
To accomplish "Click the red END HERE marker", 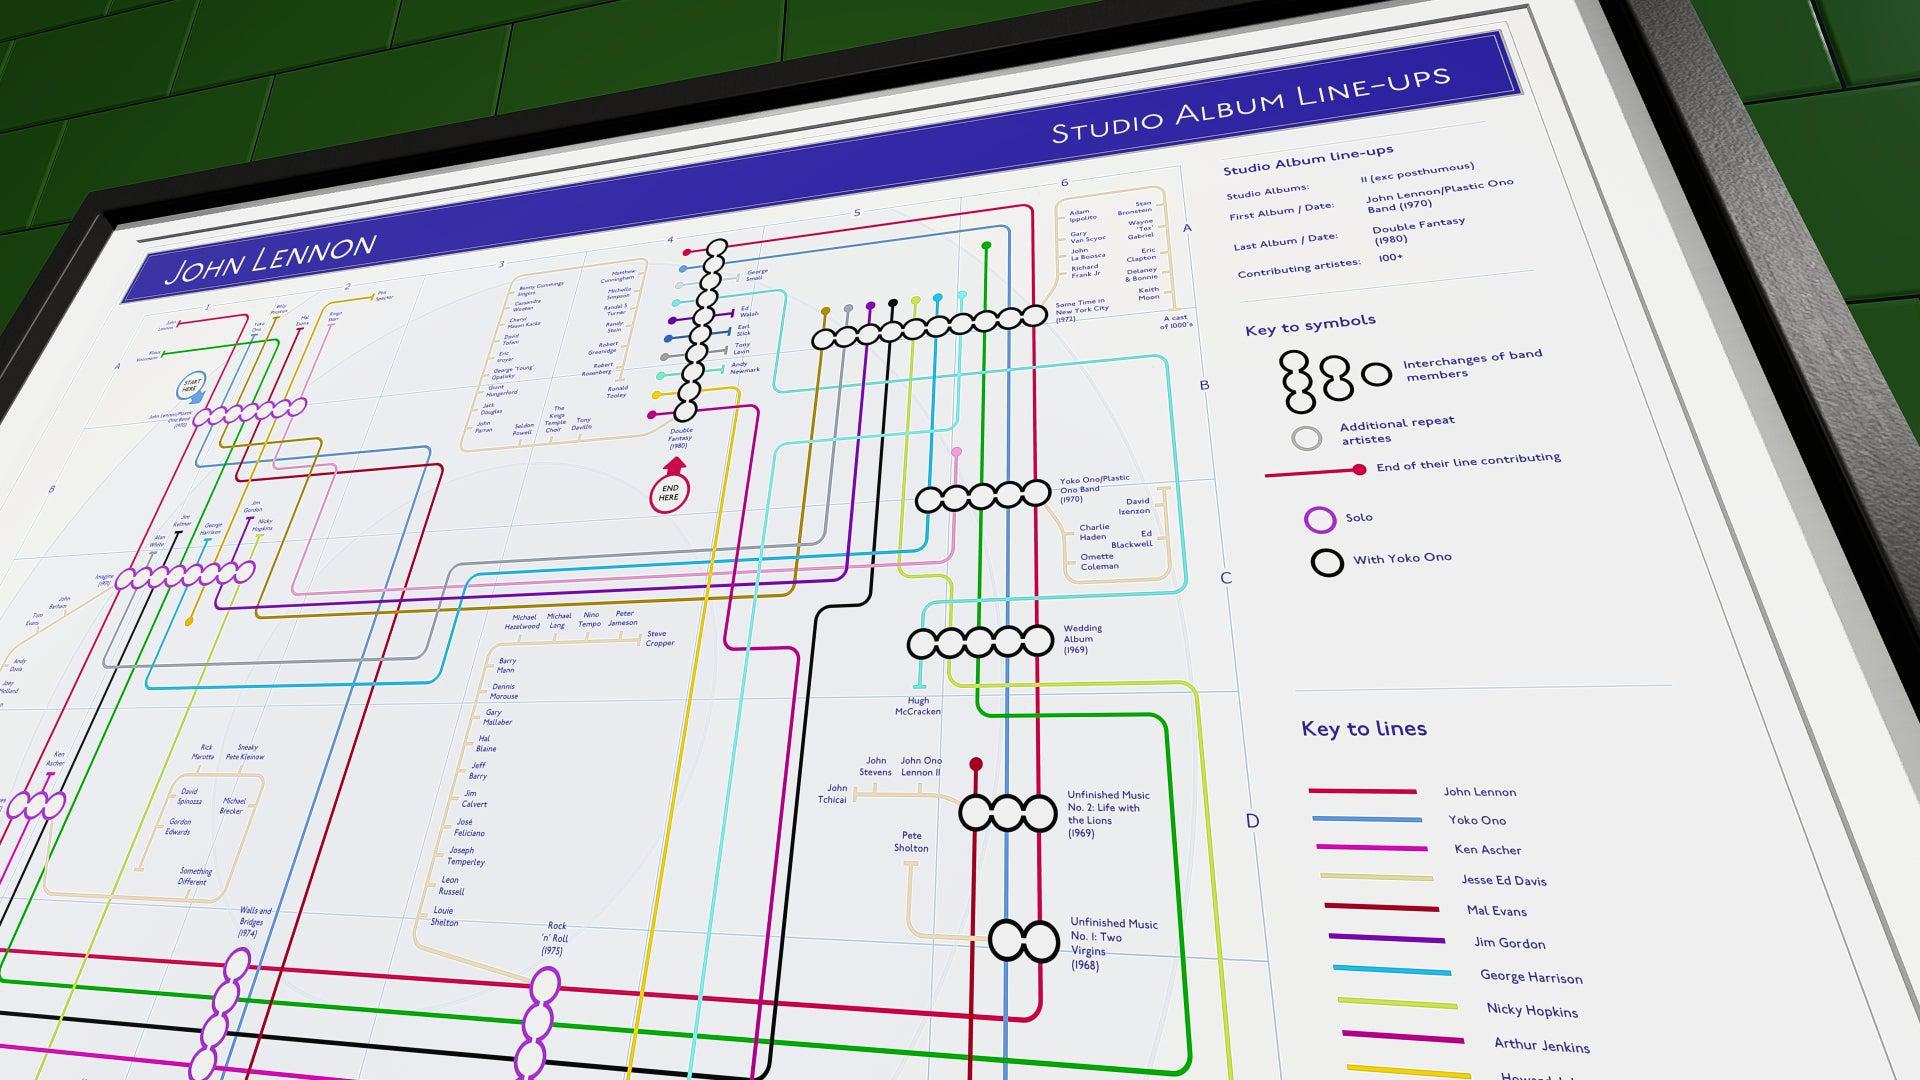I will (x=670, y=487).
